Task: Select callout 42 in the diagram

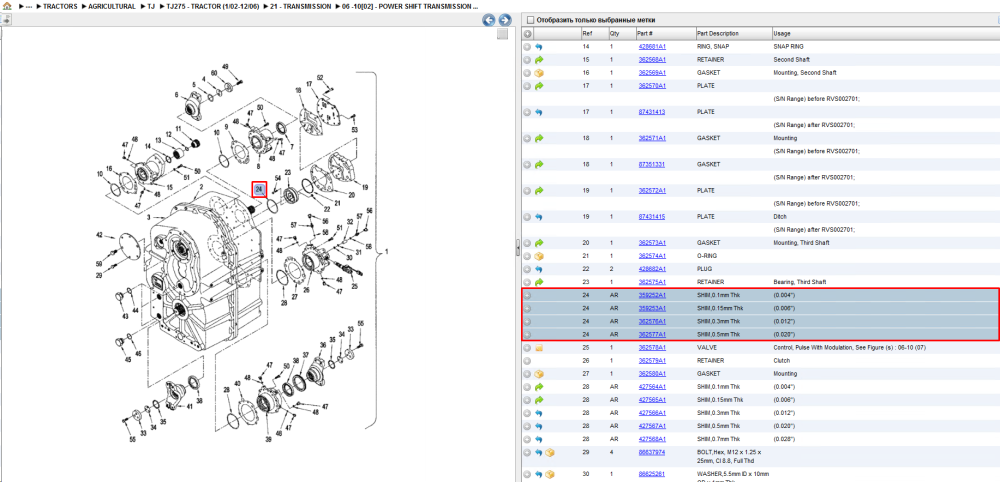Action: [99, 235]
